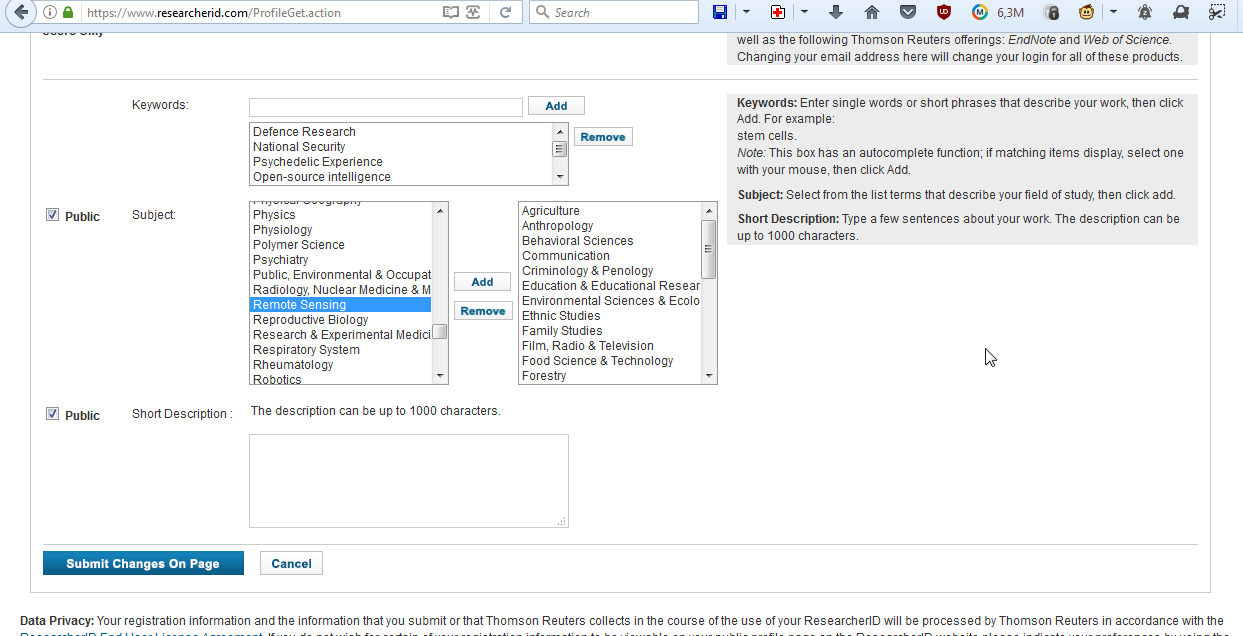Open the uBlock Origin shield icon
This screenshot has width=1243, height=636.
(x=944, y=12)
